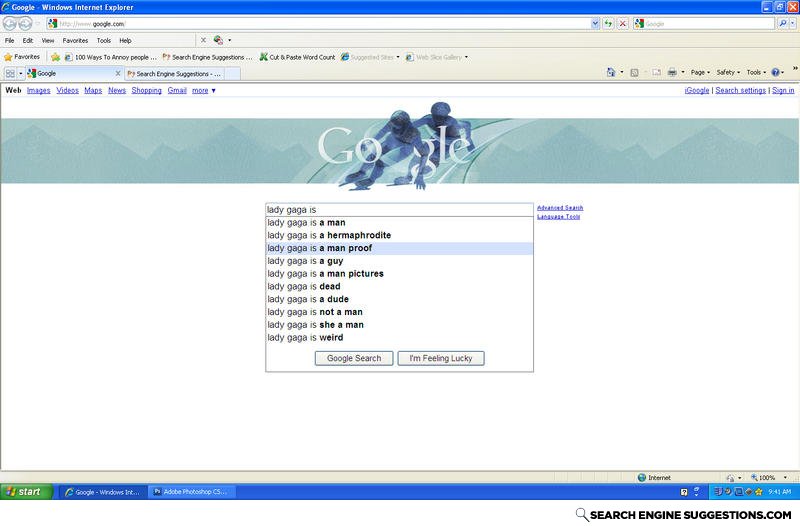The height and width of the screenshot is (526, 800).
Task: Click the Sign in link
Action: (x=783, y=90)
